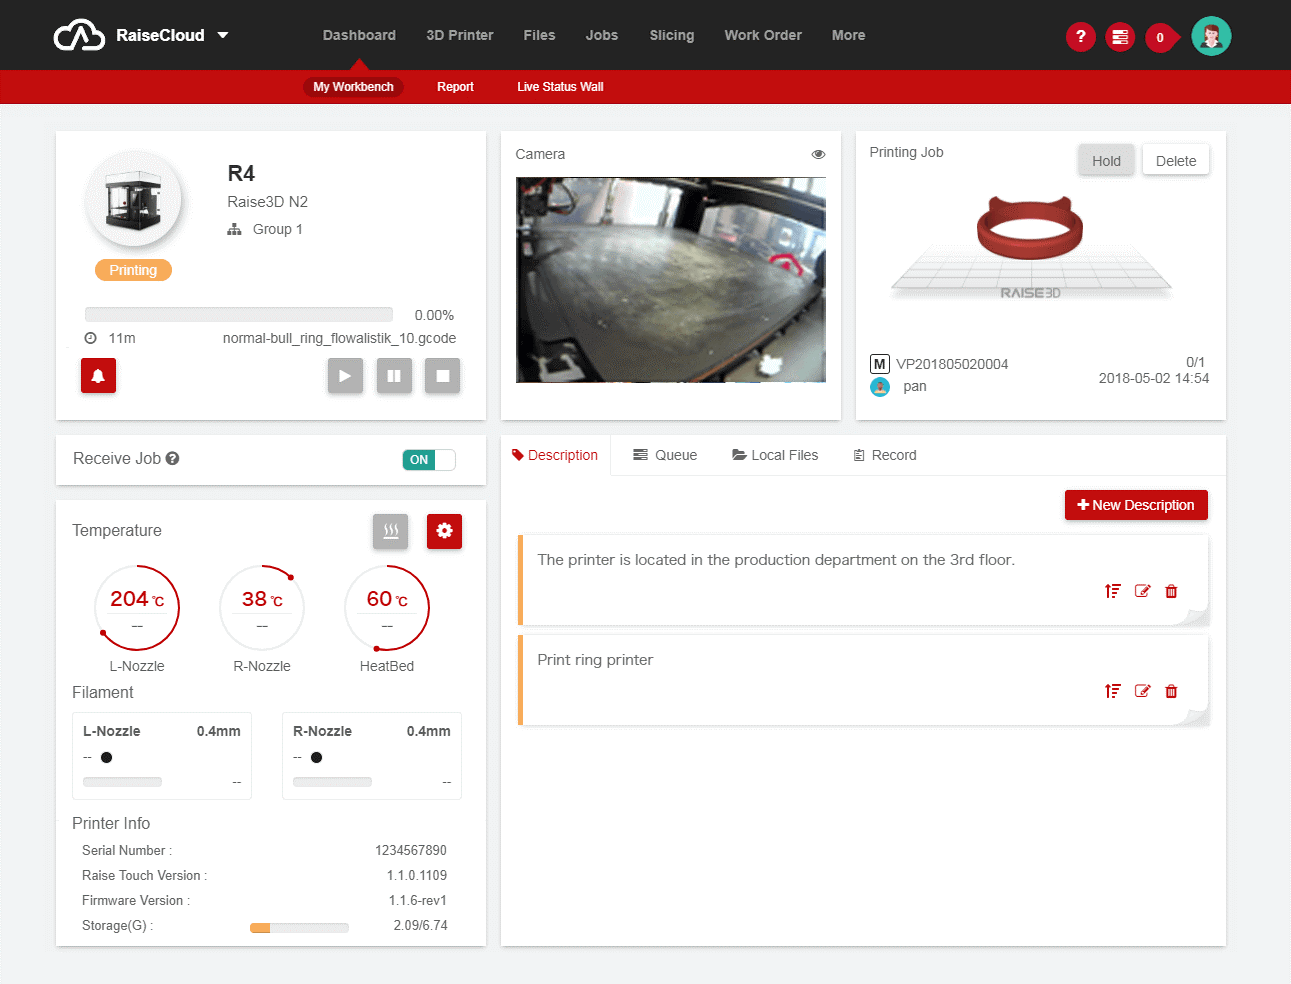Image resolution: width=1291 pixels, height=984 pixels.
Task: Open the Live Status Wall subtab
Action: coord(560,87)
